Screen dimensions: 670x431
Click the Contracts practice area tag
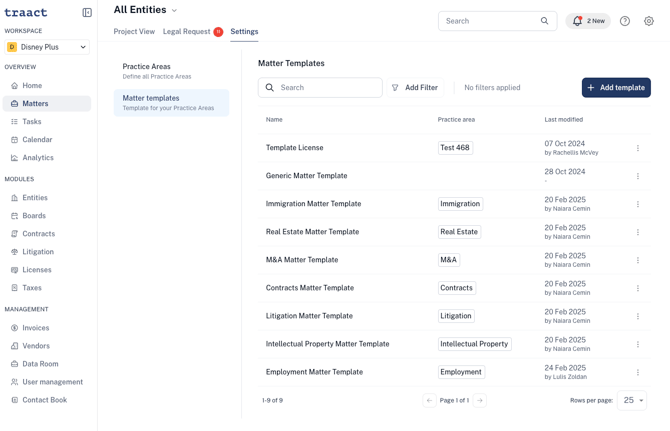coord(457,288)
